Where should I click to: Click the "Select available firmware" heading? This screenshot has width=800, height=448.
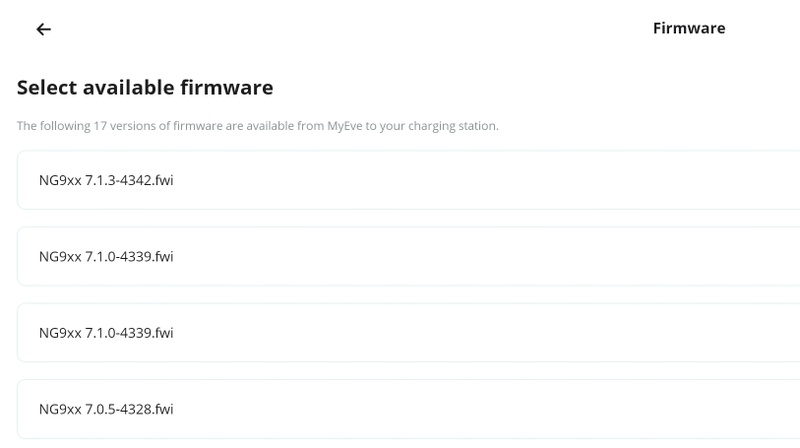point(145,88)
